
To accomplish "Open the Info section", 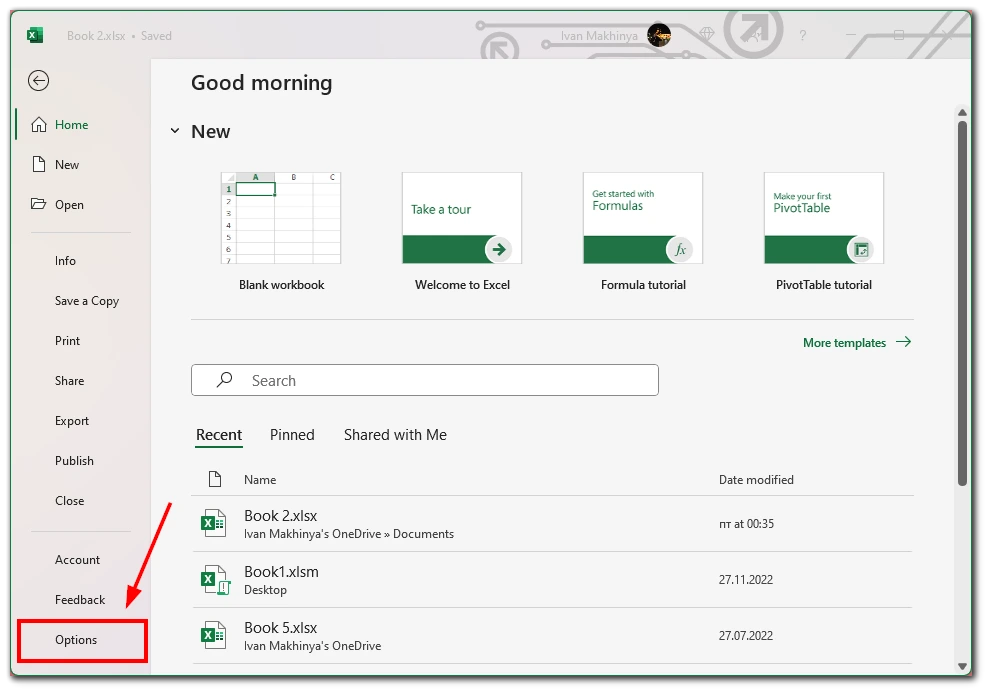I will point(65,261).
